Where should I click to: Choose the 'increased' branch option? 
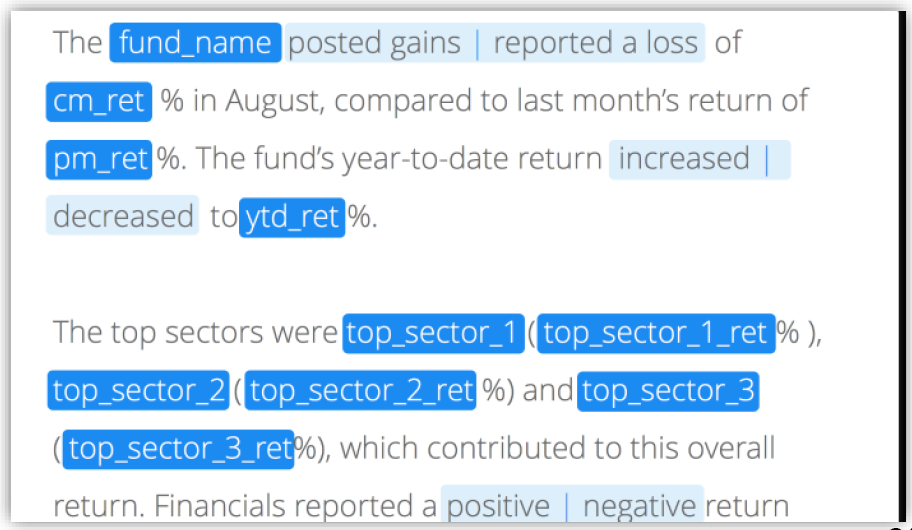(x=684, y=159)
